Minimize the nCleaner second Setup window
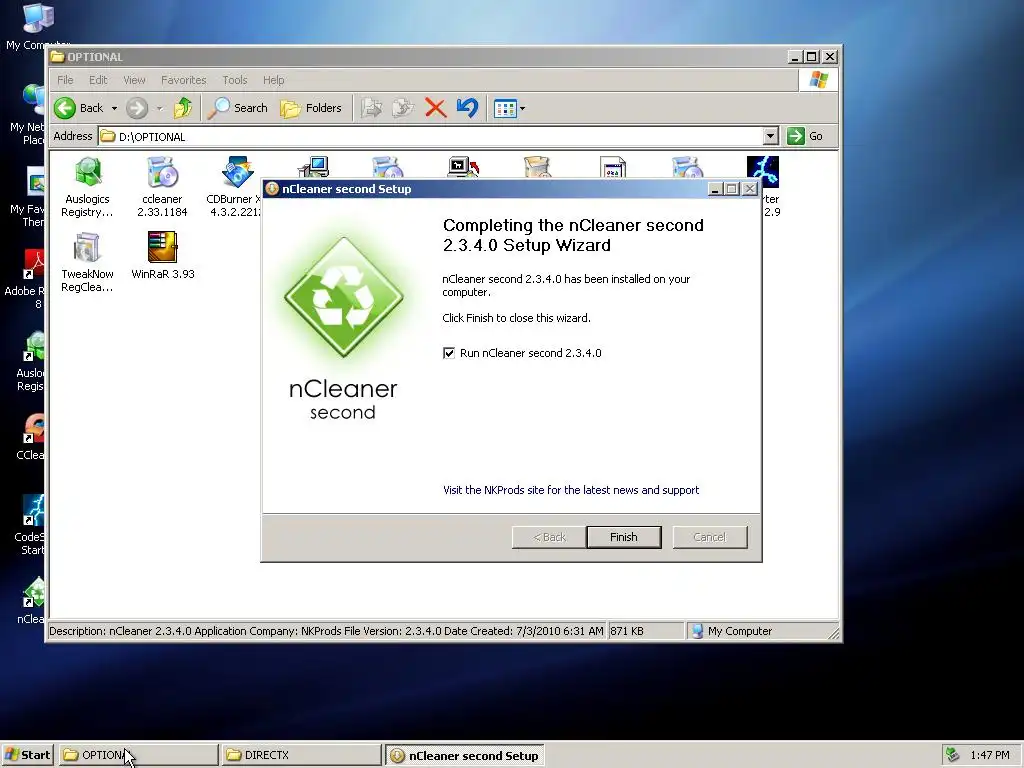The image size is (1024, 768). (x=715, y=189)
